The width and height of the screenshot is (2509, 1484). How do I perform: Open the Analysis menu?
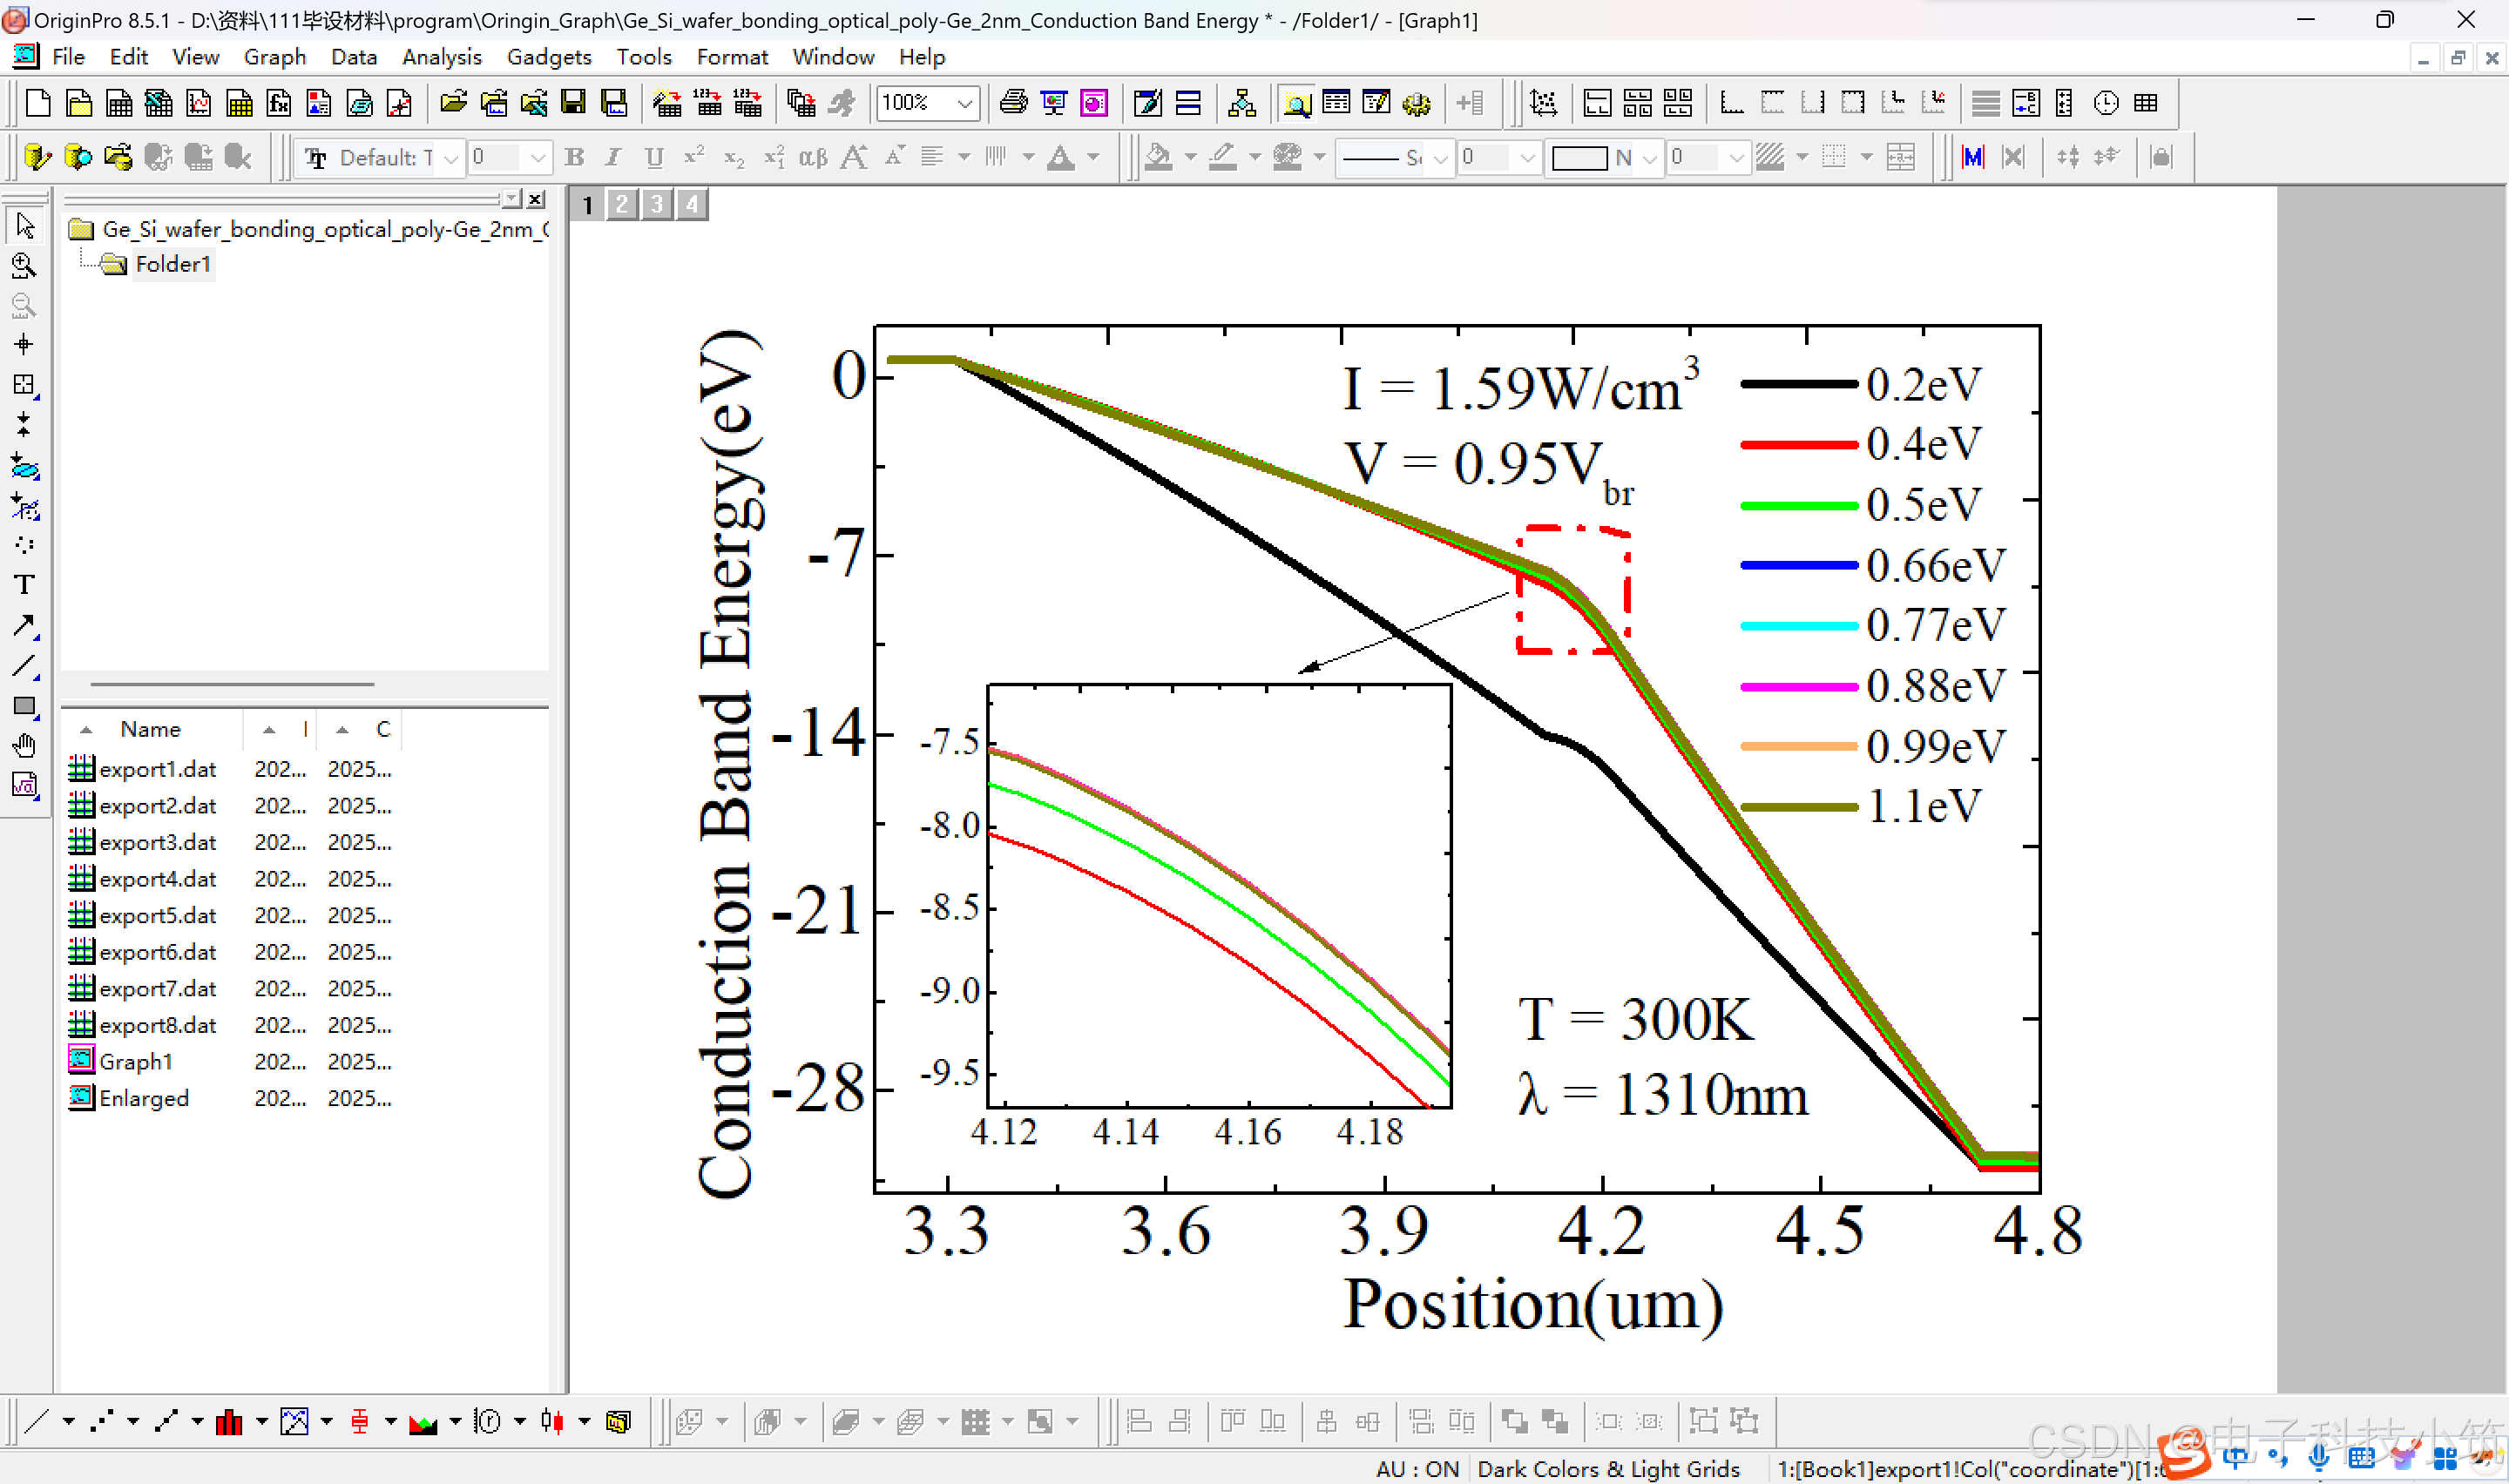coord(441,57)
